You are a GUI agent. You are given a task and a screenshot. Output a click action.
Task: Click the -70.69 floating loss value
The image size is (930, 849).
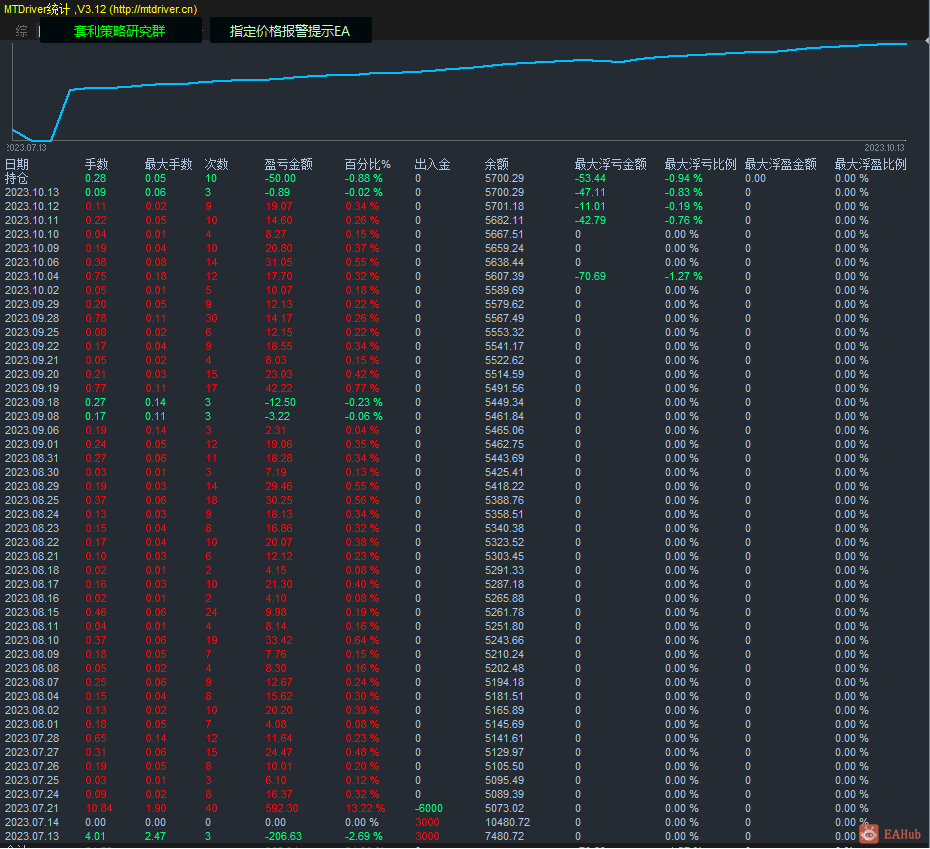point(591,276)
